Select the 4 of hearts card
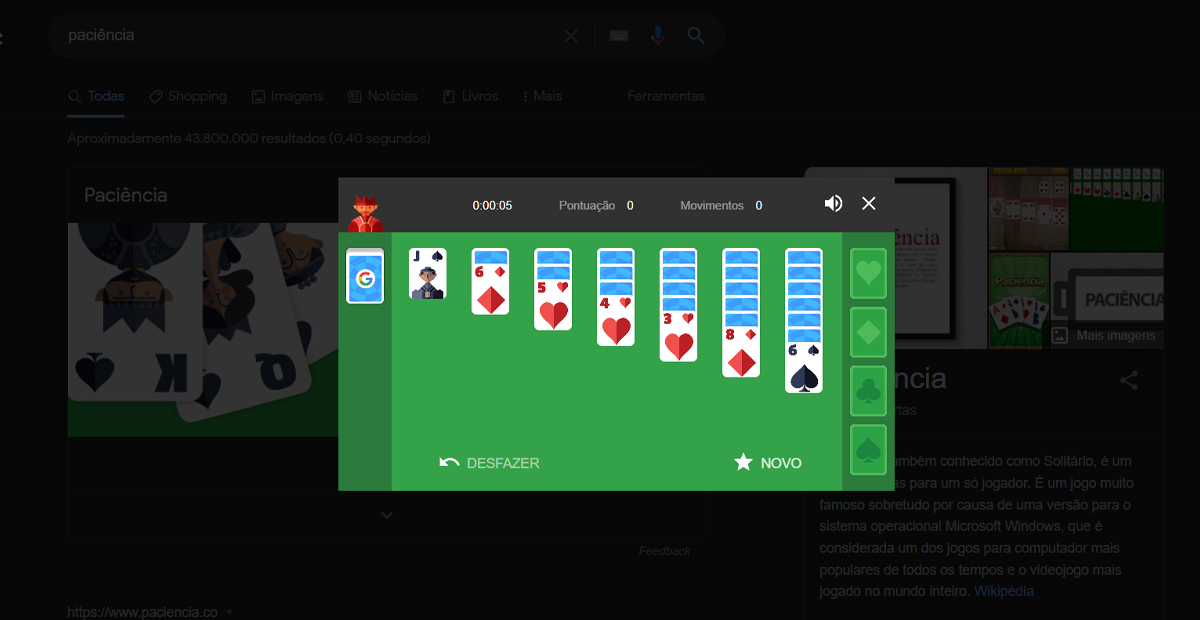The height and width of the screenshot is (620, 1200). click(x=616, y=319)
